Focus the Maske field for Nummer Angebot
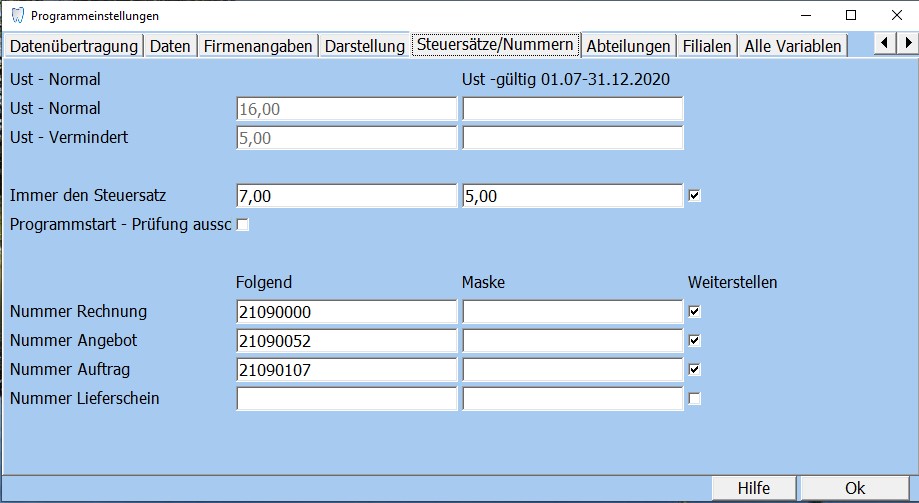Image resolution: width=919 pixels, height=503 pixels. tap(572, 341)
